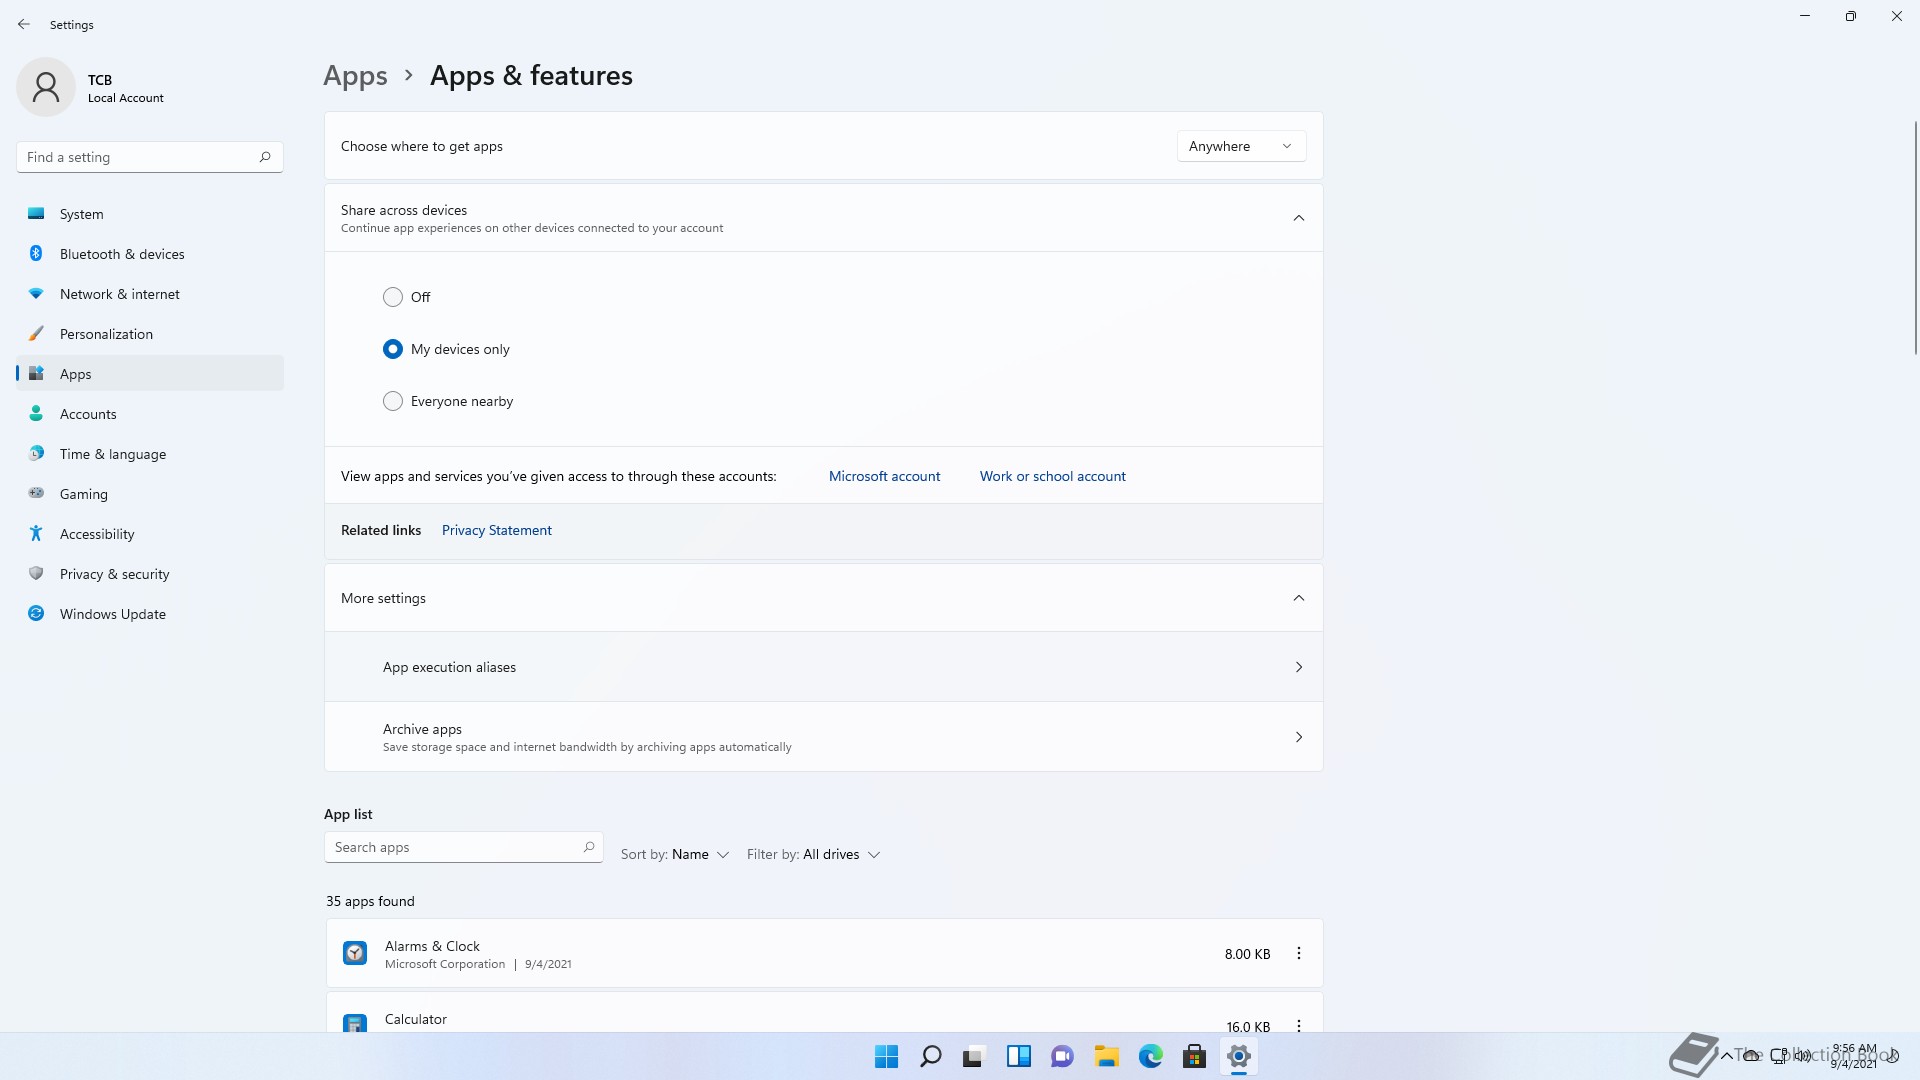The height and width of the screenshot is (1080, 1920).
Task: Open Microsoft Store from the taskbar
Action: click(1194, 1057)
